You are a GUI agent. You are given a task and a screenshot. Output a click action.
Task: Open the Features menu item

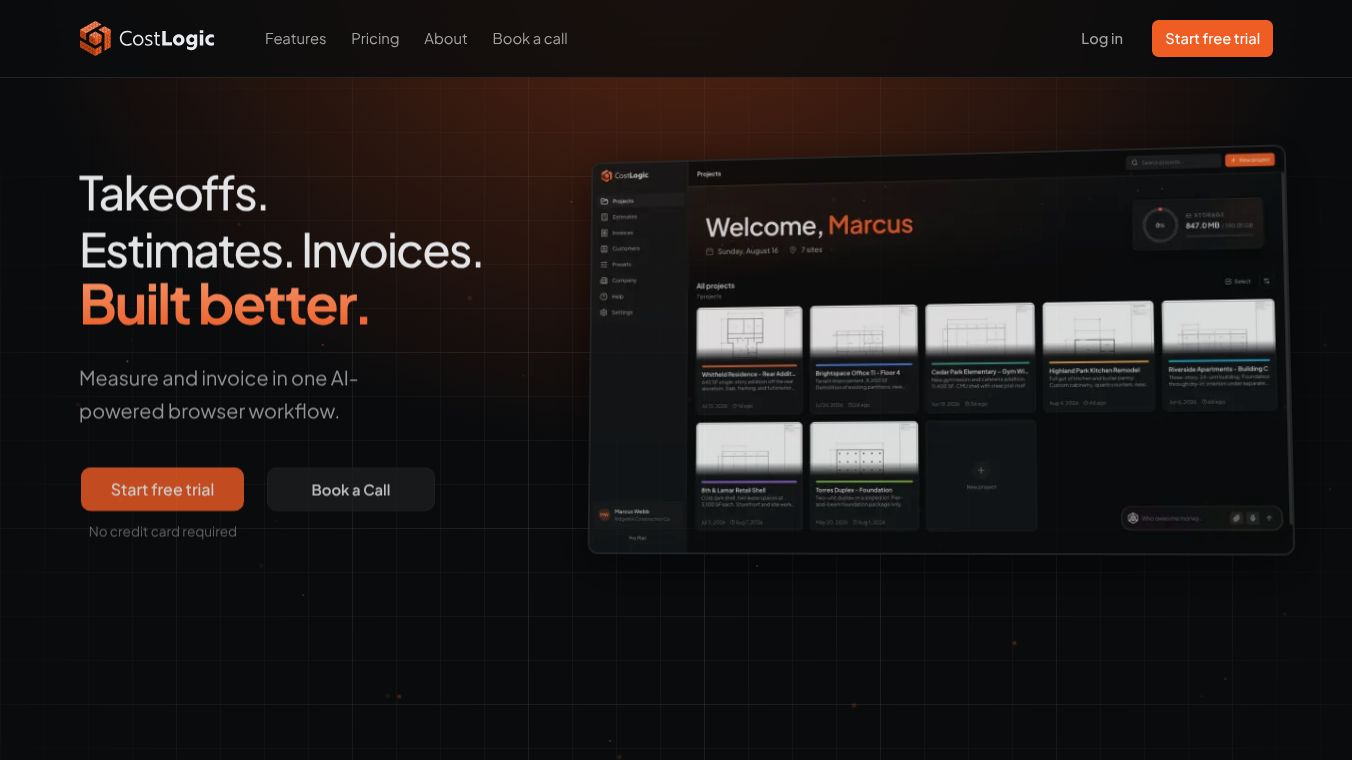tap(295, 39)
